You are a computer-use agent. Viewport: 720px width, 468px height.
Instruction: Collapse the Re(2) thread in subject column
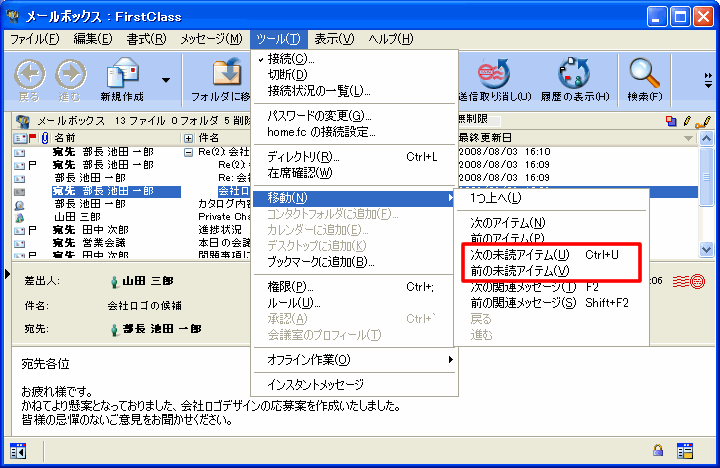188,152
